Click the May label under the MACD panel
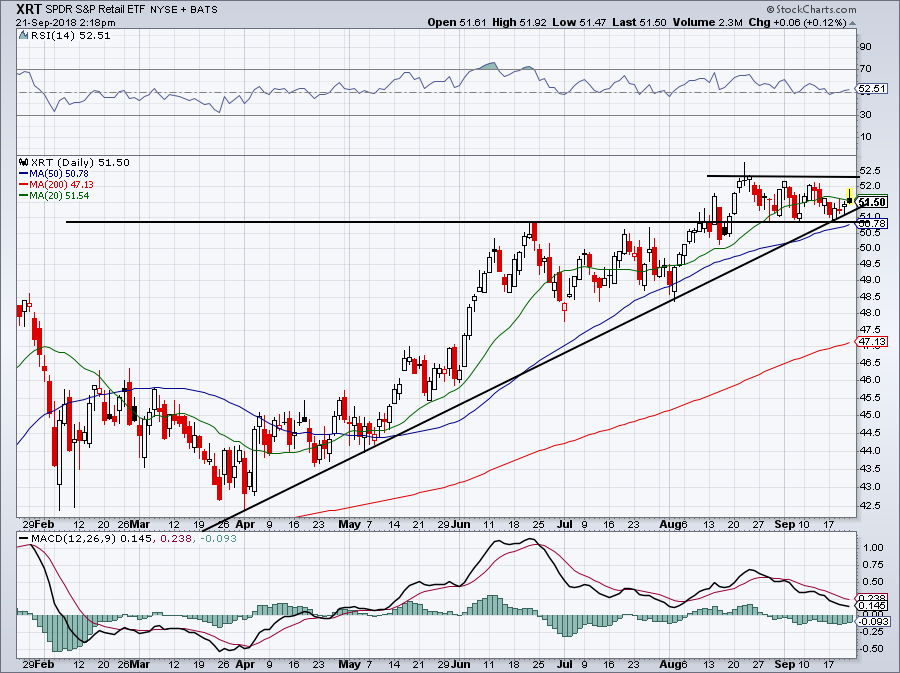This screenshot has height=673, width=900. click(x=350, y=664)
